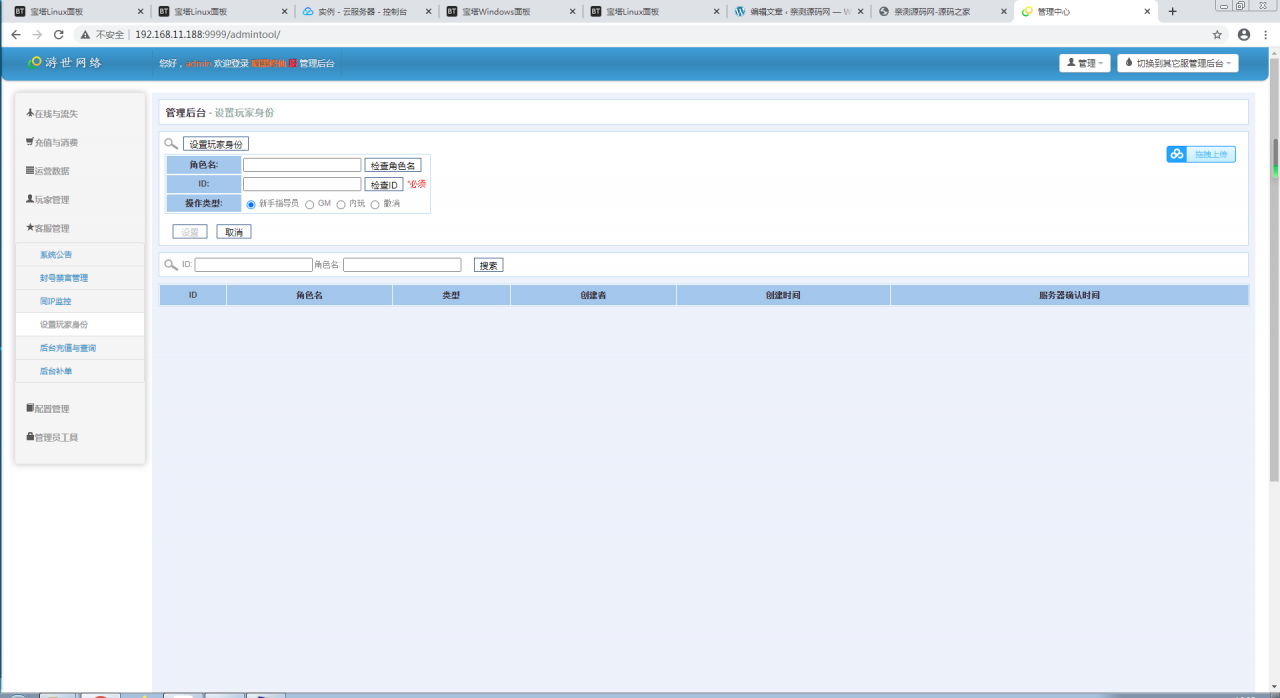Click the 游世网络 logo
Screen dimensions: 1280x698
(65, 62)
